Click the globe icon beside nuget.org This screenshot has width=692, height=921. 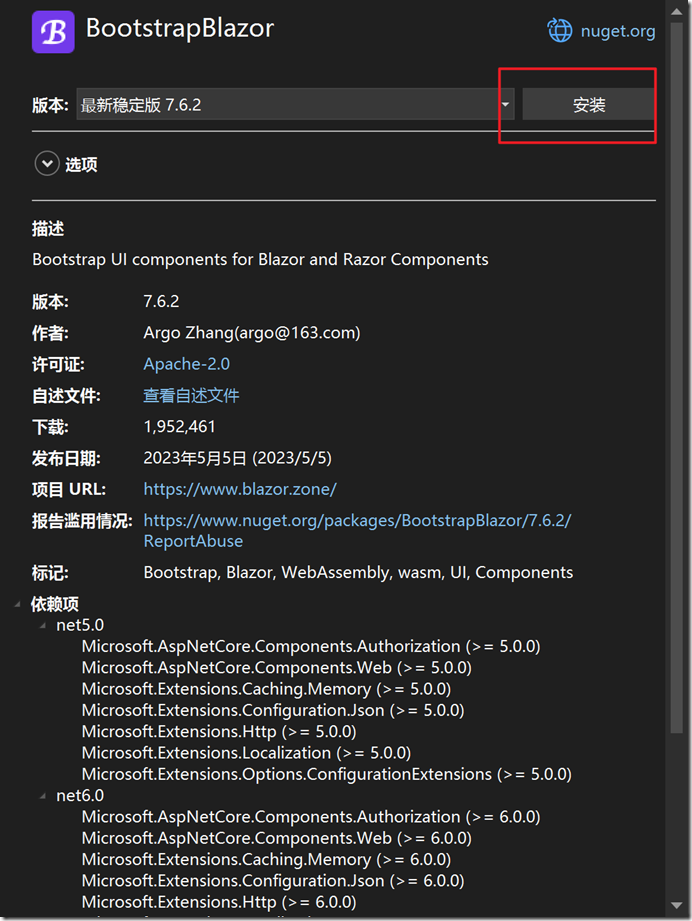point(560,31)
